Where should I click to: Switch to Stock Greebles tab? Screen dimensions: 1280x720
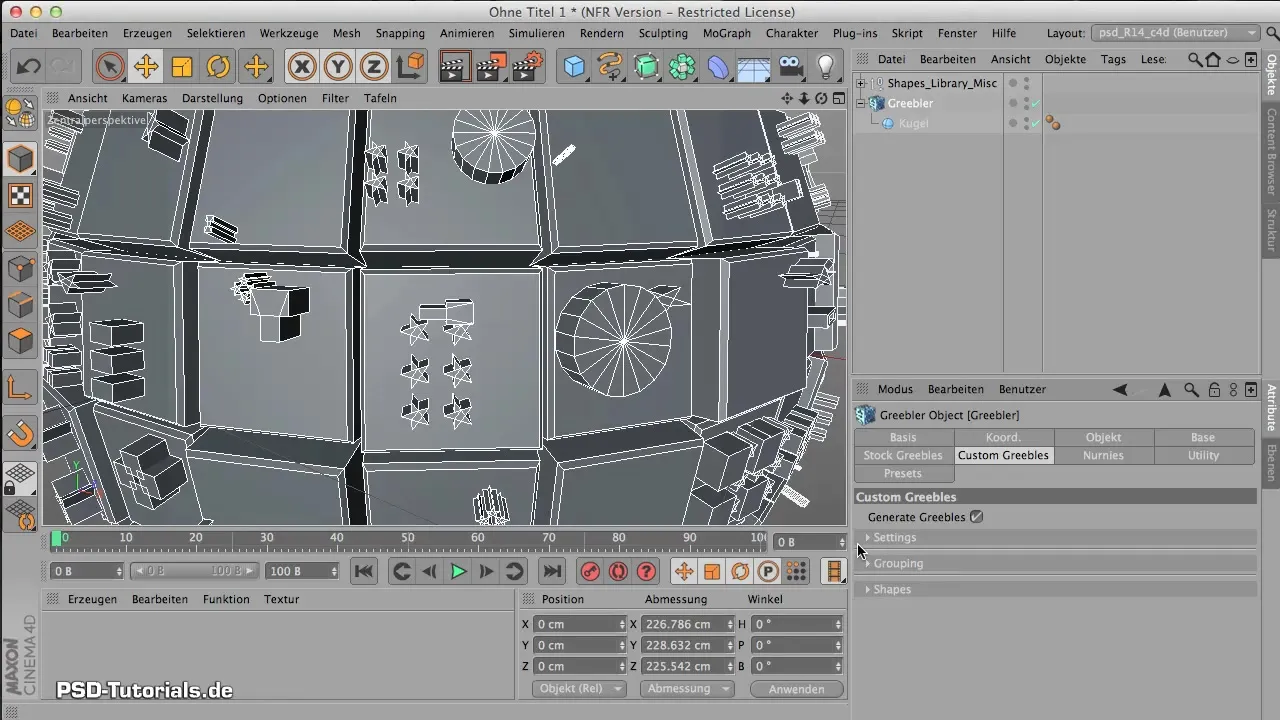(x=903, y=455)
